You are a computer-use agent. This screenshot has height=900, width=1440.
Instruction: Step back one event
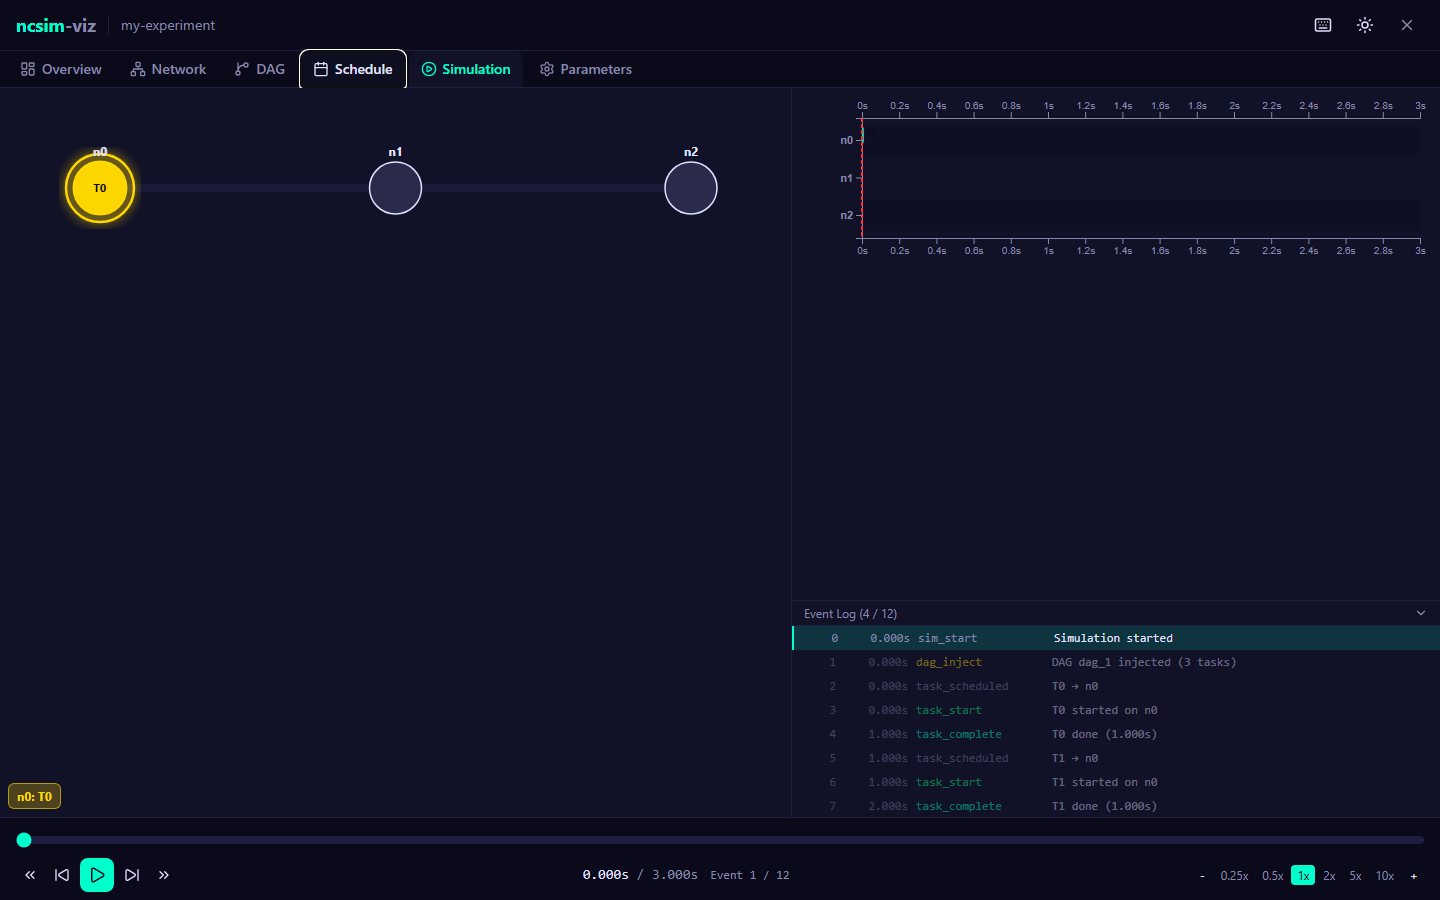tap(62, 875)
